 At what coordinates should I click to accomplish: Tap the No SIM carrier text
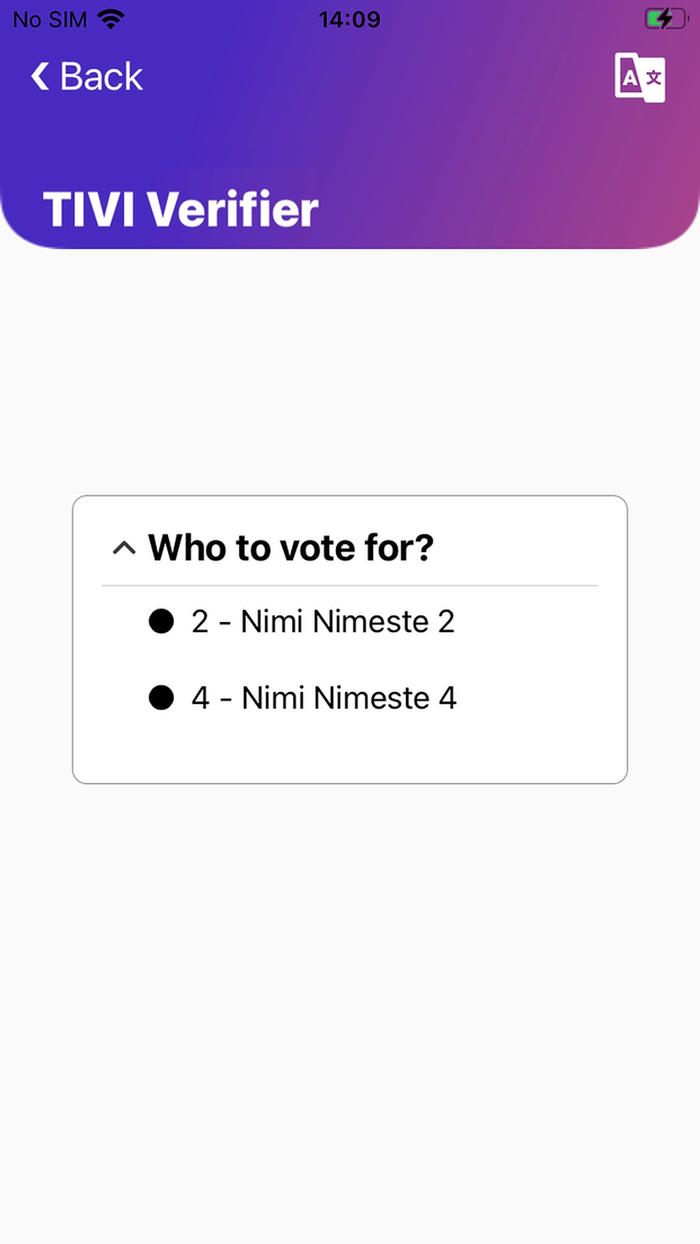click(50, 19)
